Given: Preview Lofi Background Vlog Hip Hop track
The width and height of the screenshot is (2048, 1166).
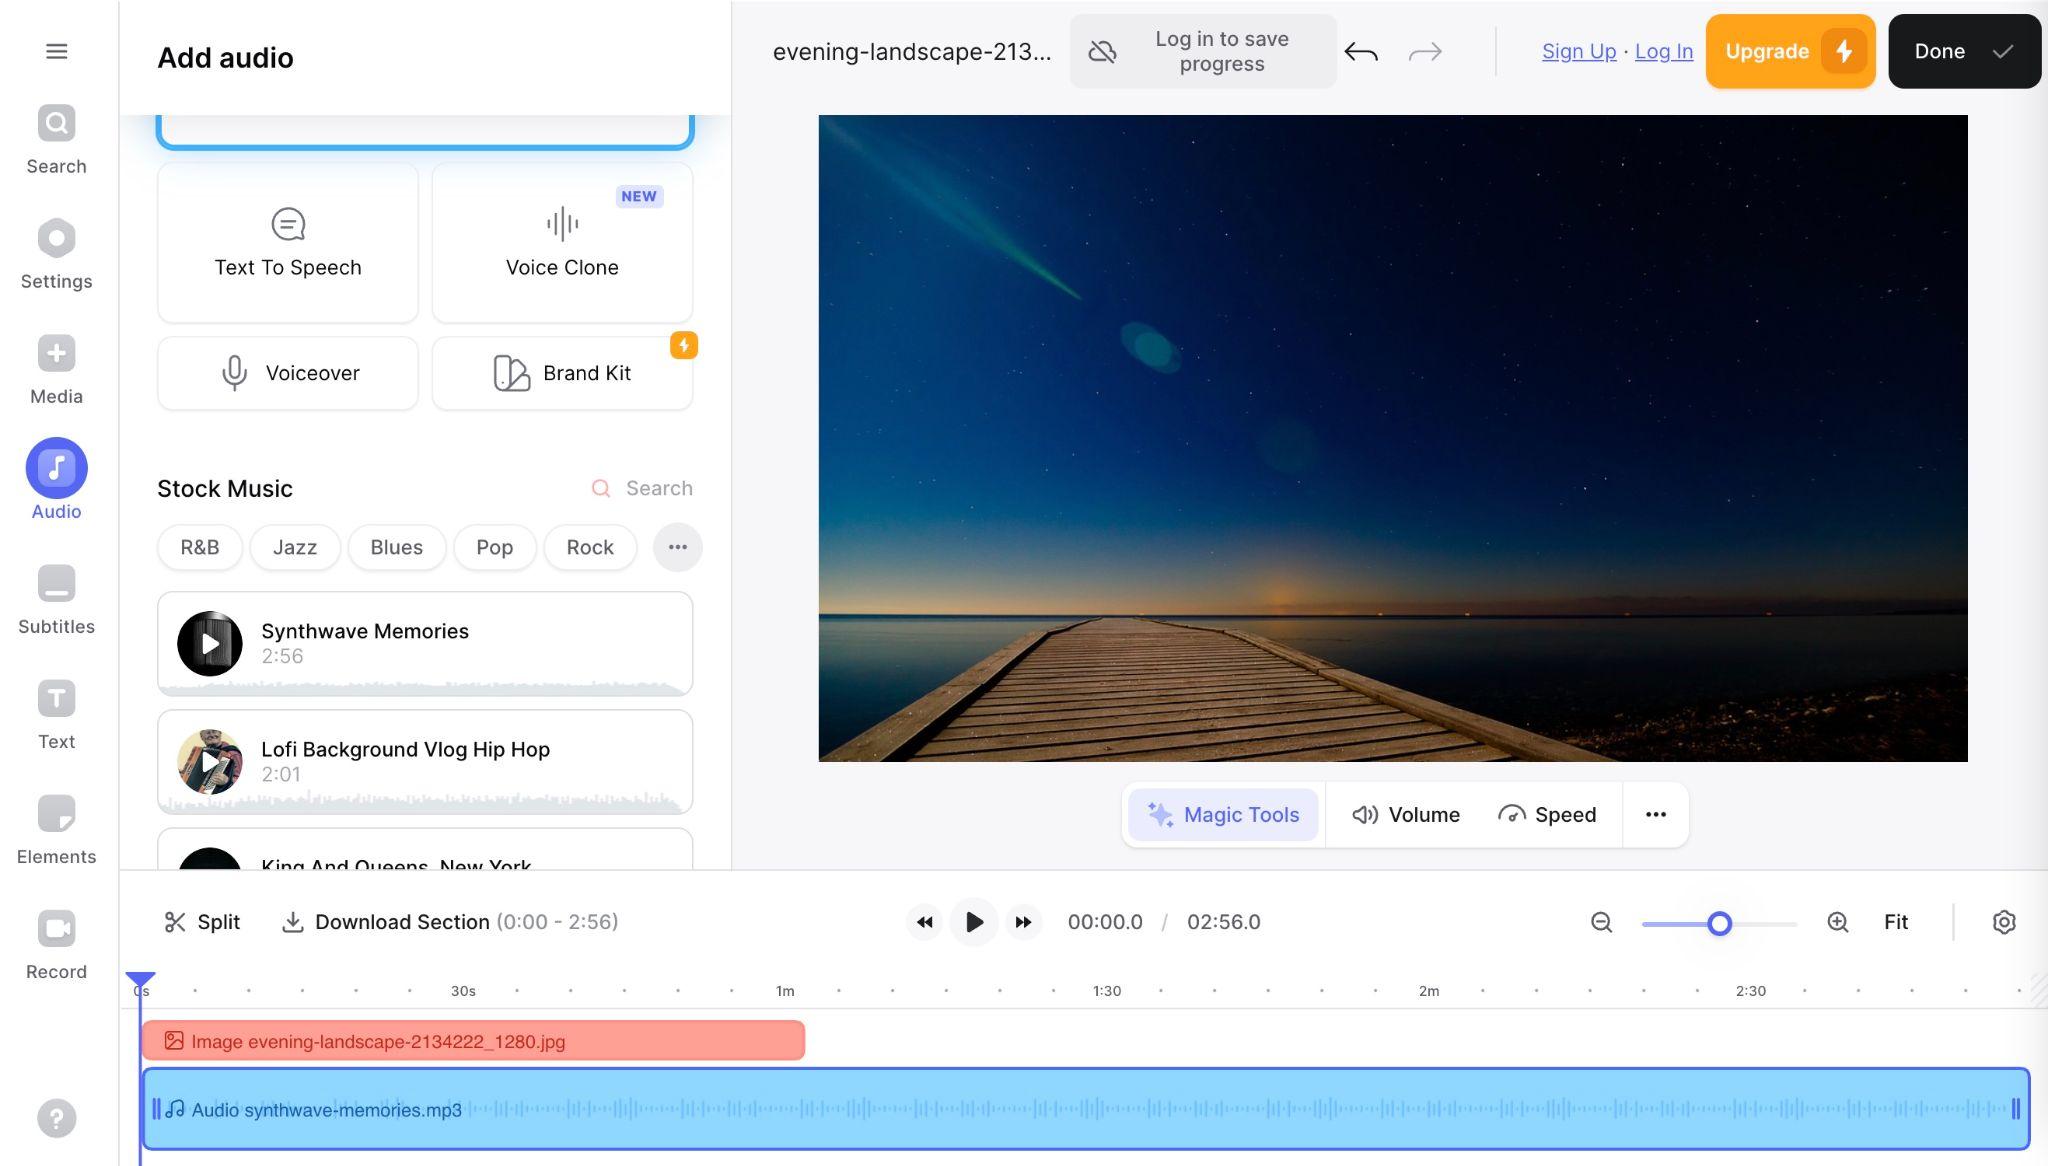Looking at the screenshot, I should click(210, 762).
